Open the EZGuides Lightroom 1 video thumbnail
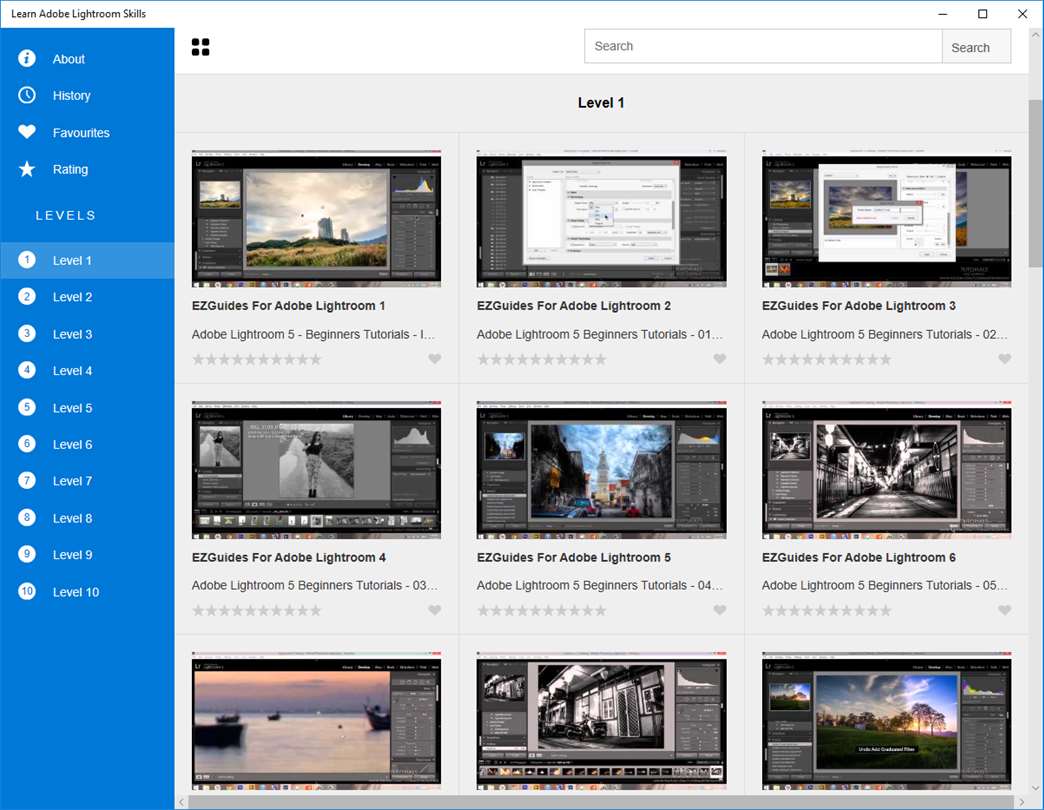 tap(316, 218)
